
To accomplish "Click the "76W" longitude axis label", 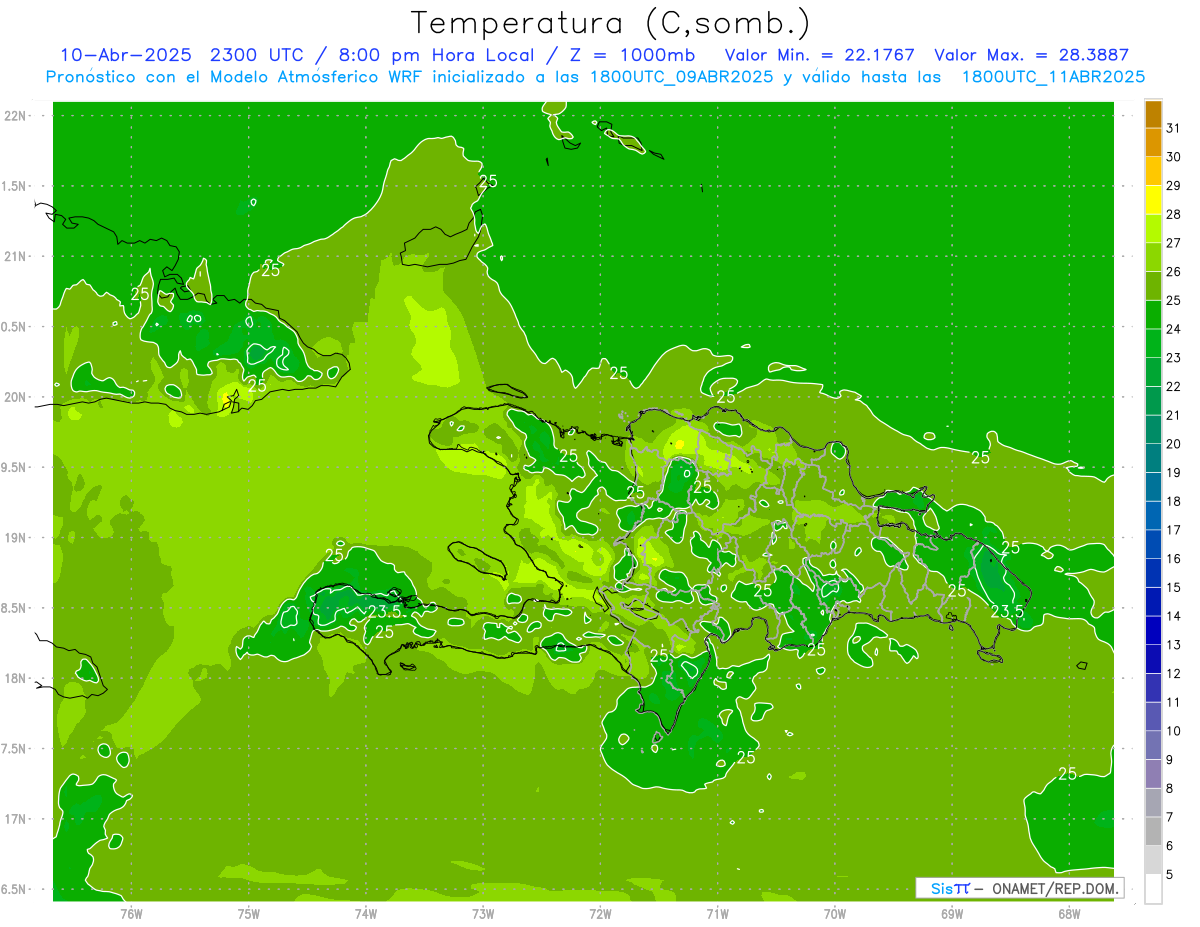I will pyautogui.click(x=131, y=914).
